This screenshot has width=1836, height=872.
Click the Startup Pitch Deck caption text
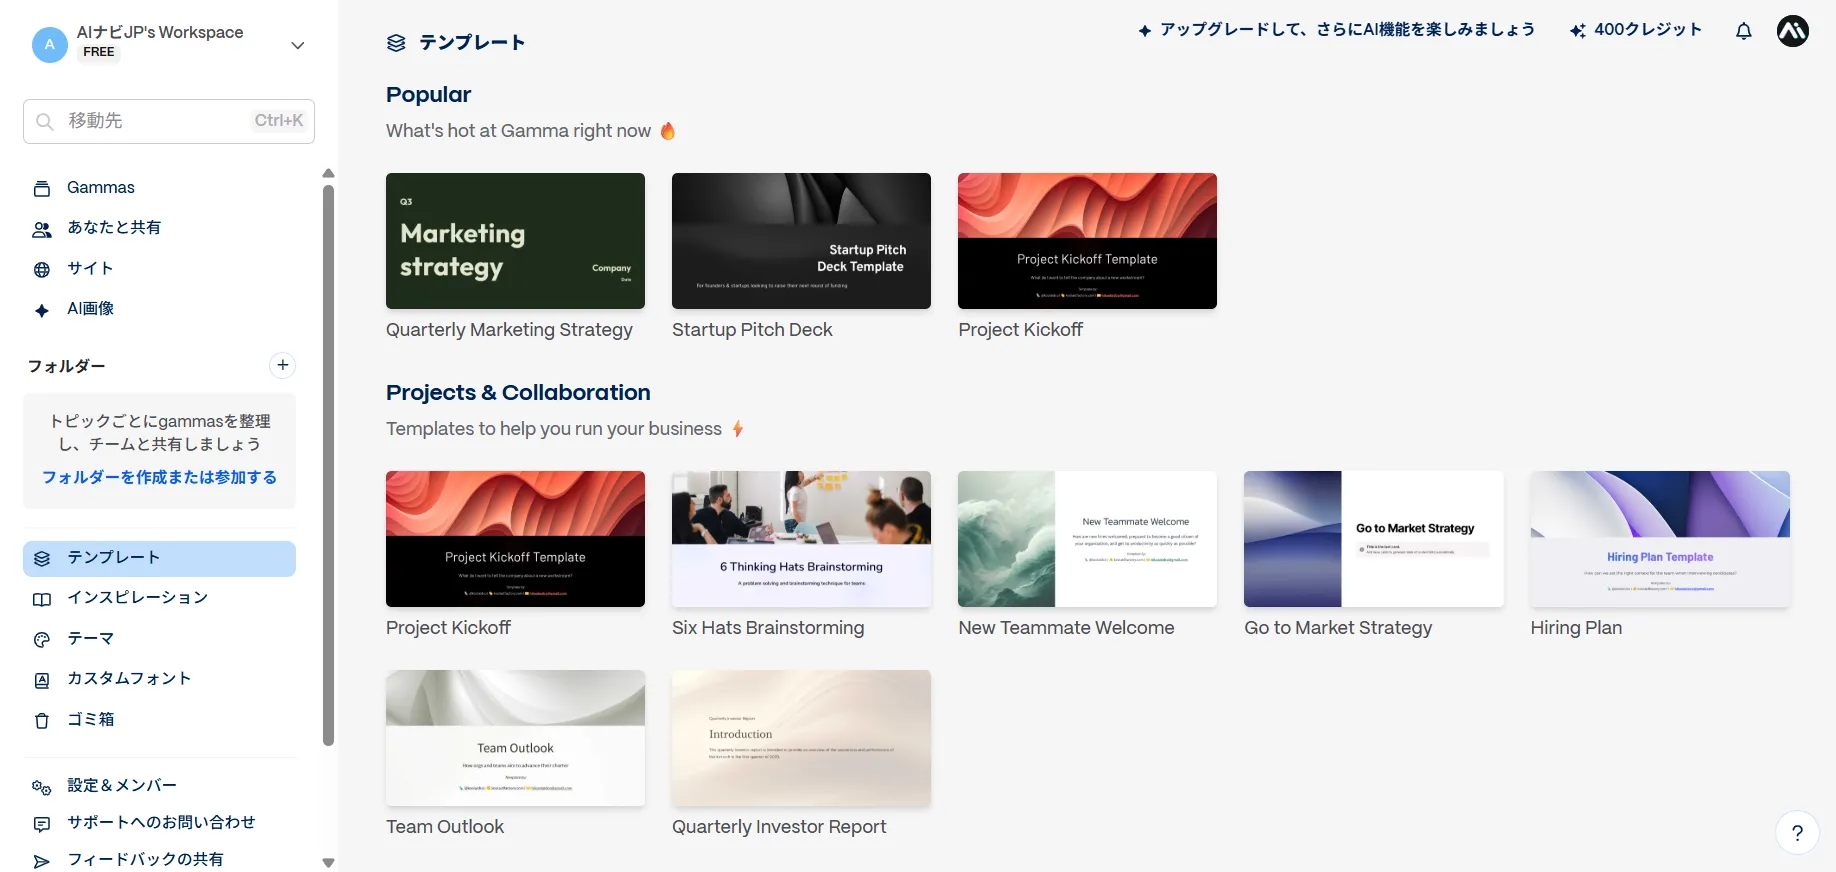tap(752, 330)
